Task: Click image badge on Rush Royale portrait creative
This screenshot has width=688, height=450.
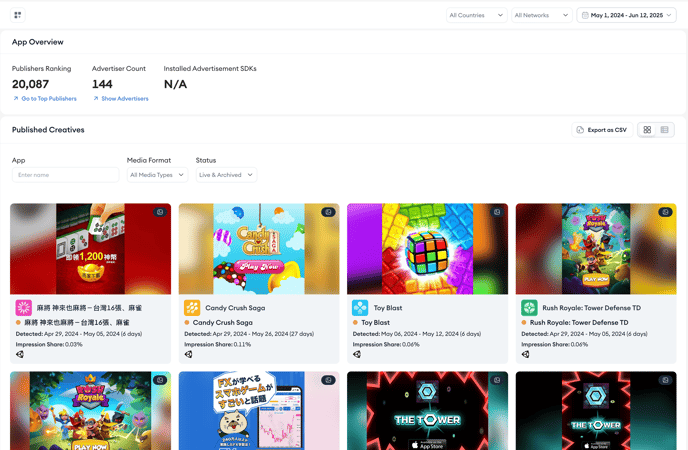Action: pyautogui.click(x=665, y=212)
